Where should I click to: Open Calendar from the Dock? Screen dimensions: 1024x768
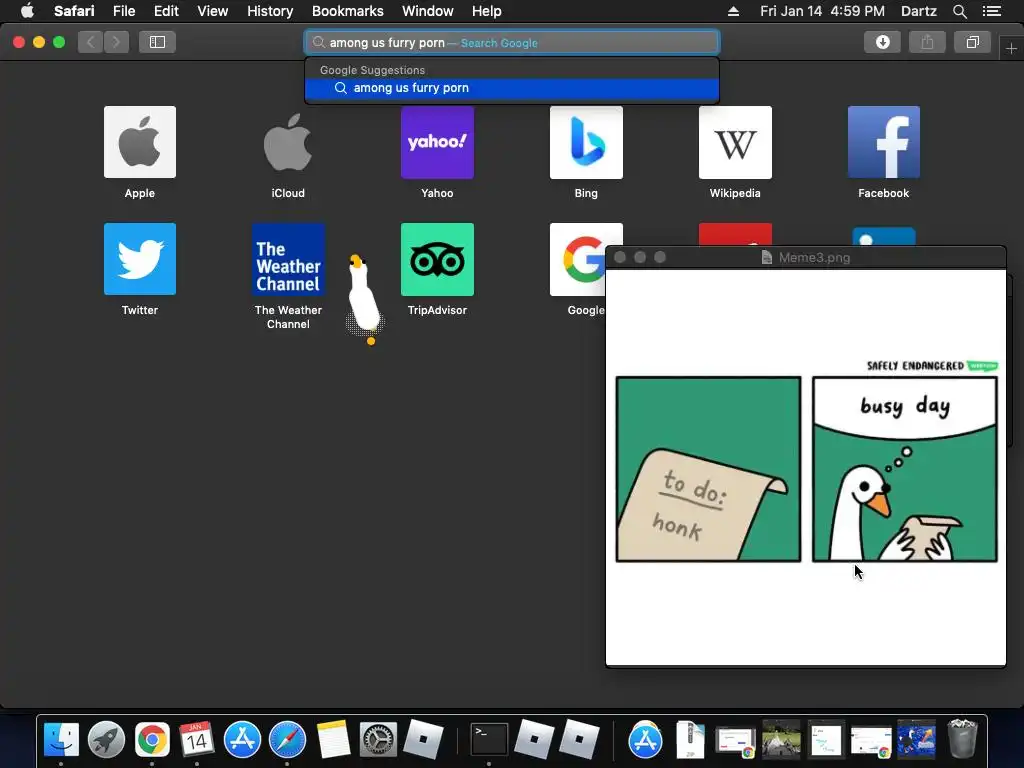pyautogui.click(x=197, y=739)
